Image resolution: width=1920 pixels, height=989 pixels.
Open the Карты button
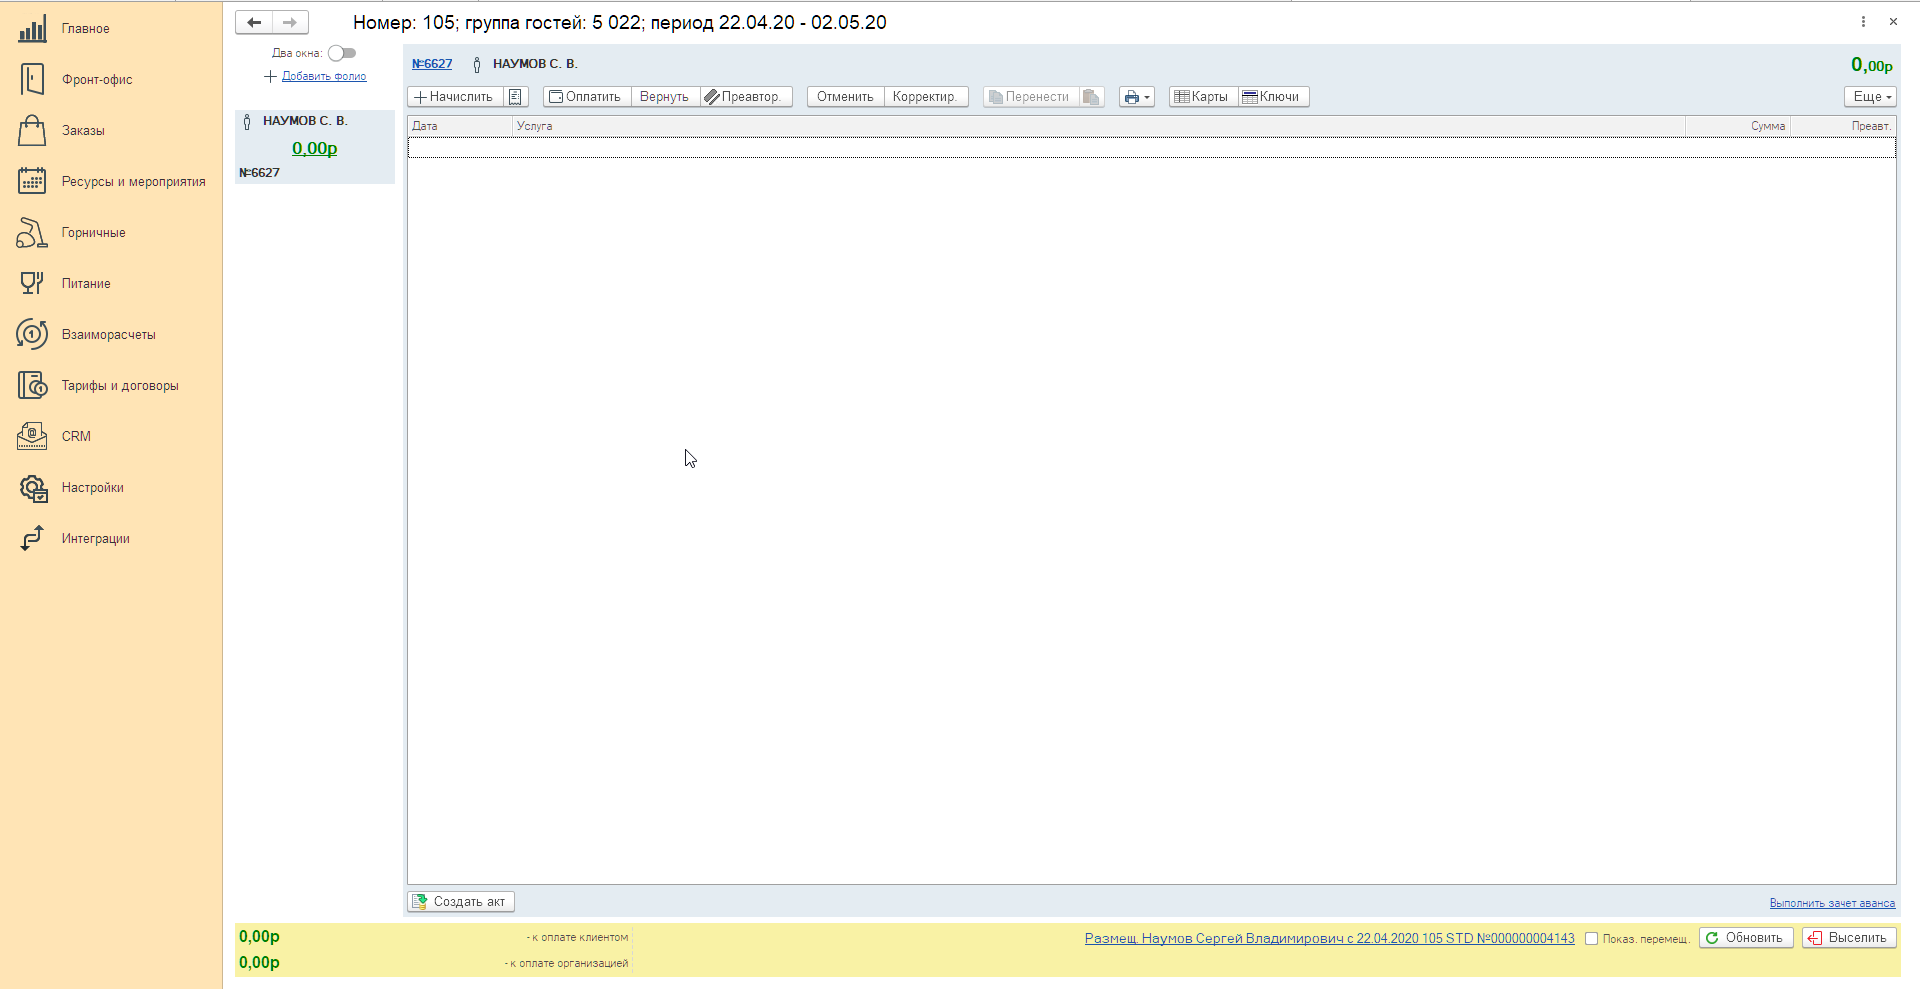tap(1203, 97)
